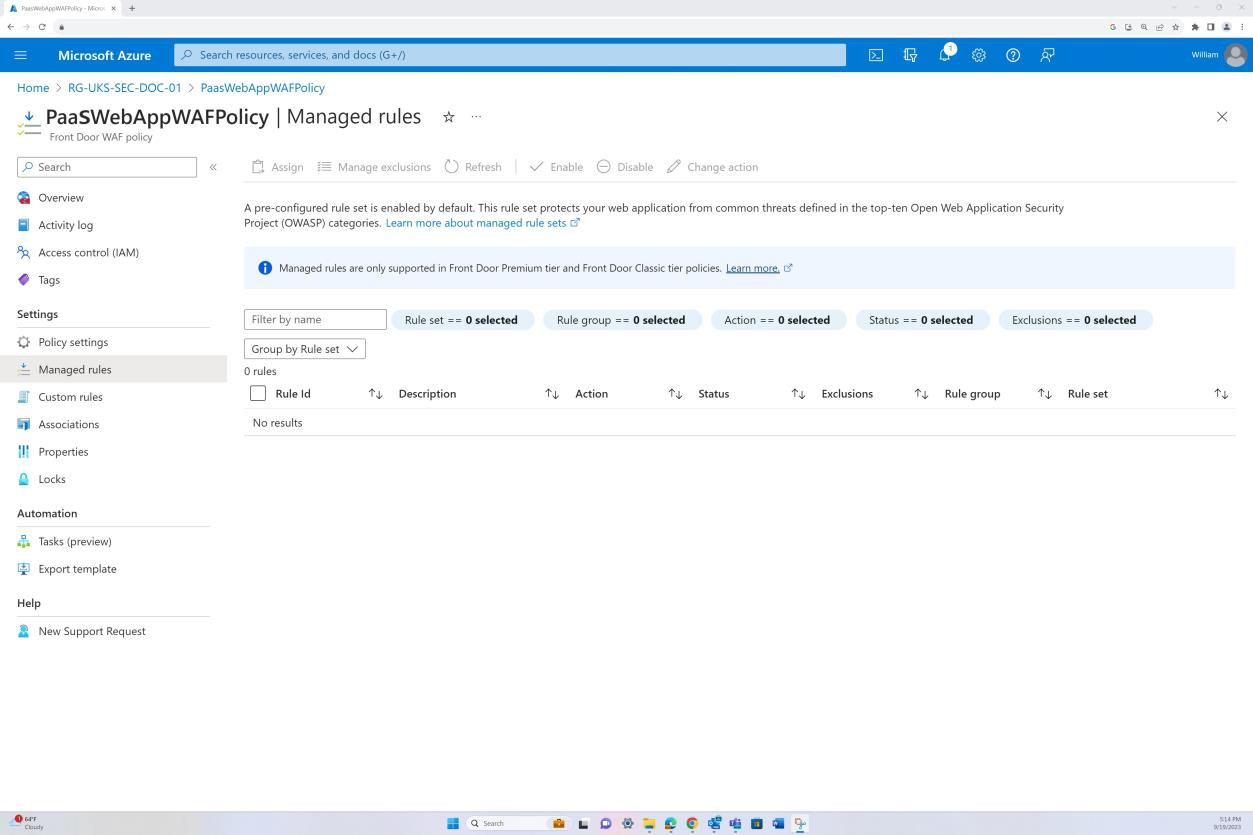
Task: Click the RG-UKS-SEC-DOC-01 breadcrumb
Action: click(x=124, y=87)
